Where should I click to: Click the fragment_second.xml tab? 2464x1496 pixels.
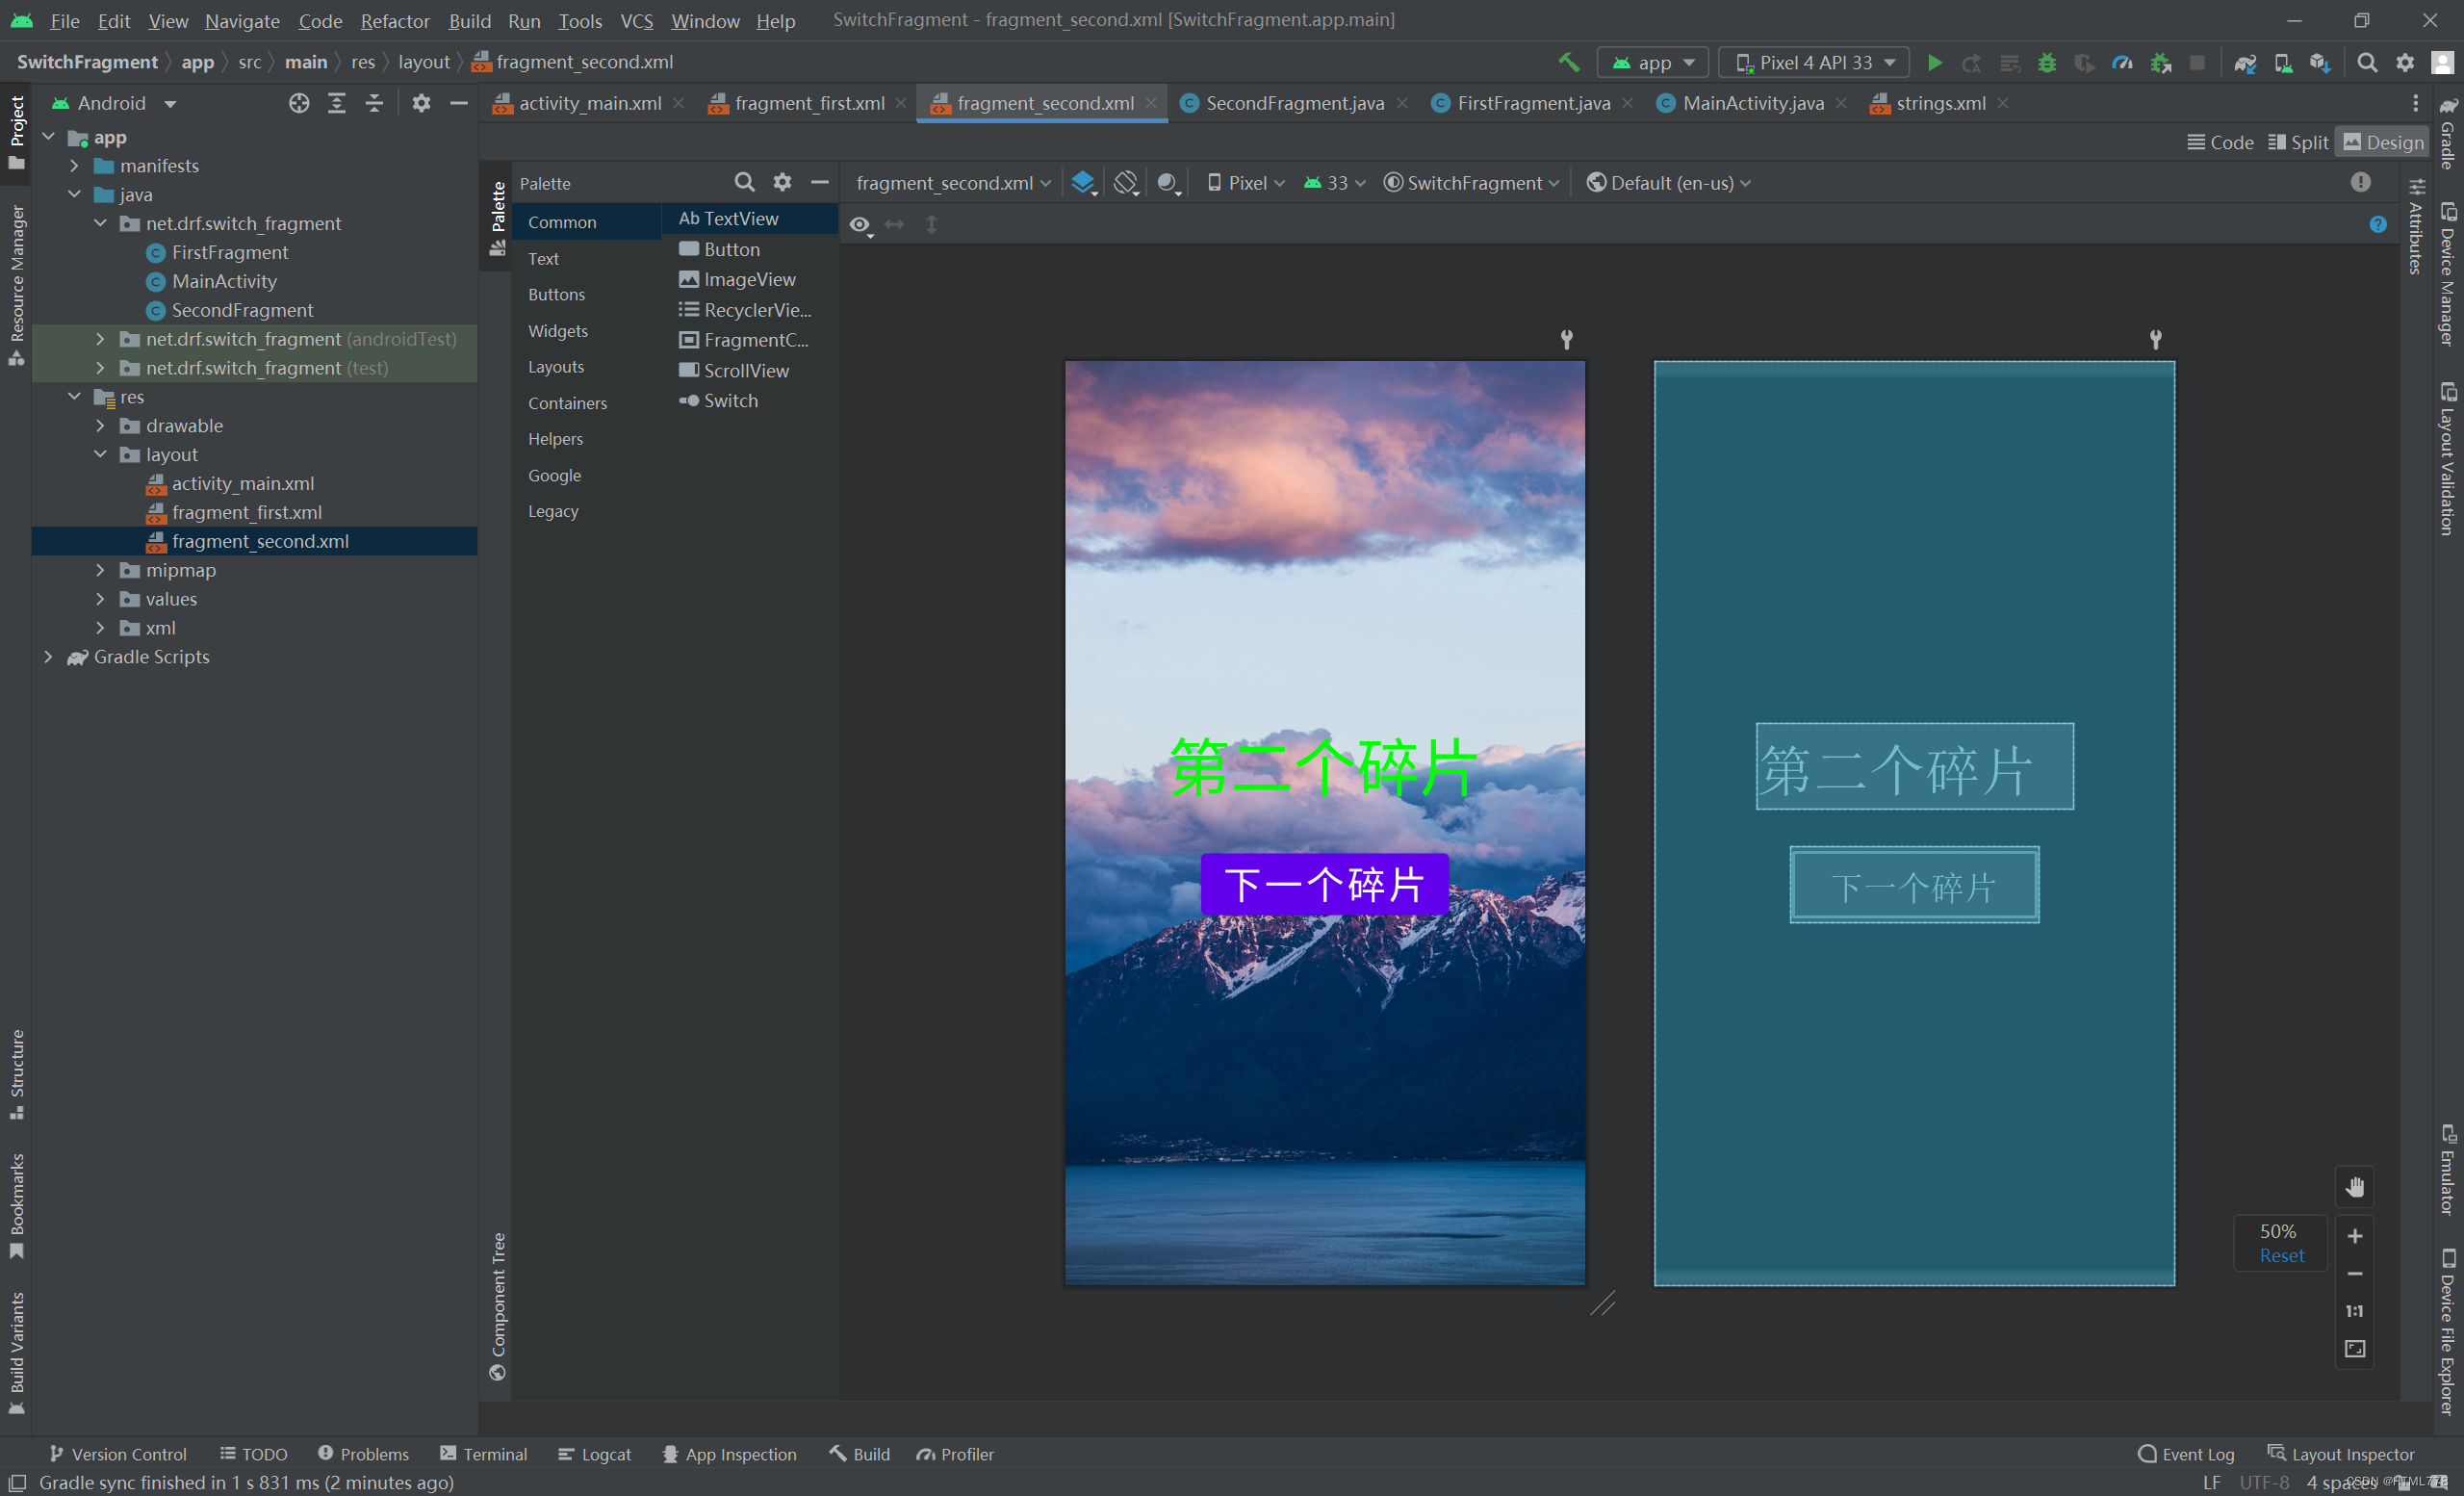click(1039, 102)
